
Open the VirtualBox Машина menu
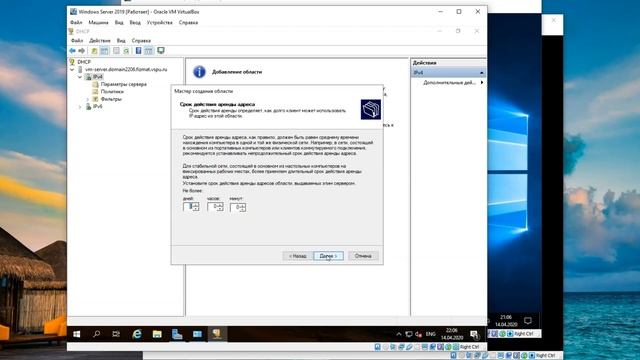coord(98,22)
